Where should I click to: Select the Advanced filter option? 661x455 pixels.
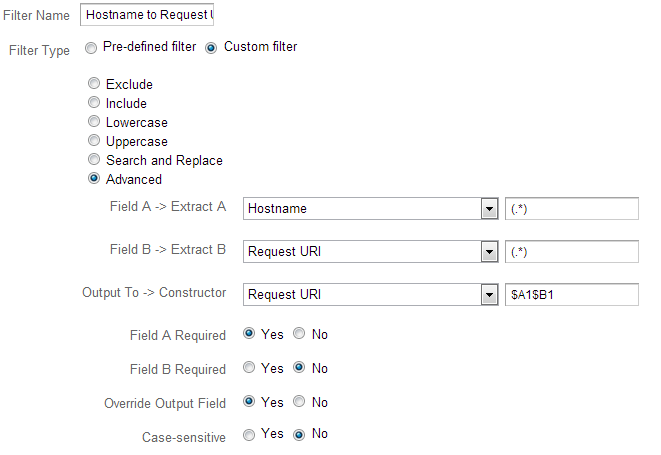[95, 180]
